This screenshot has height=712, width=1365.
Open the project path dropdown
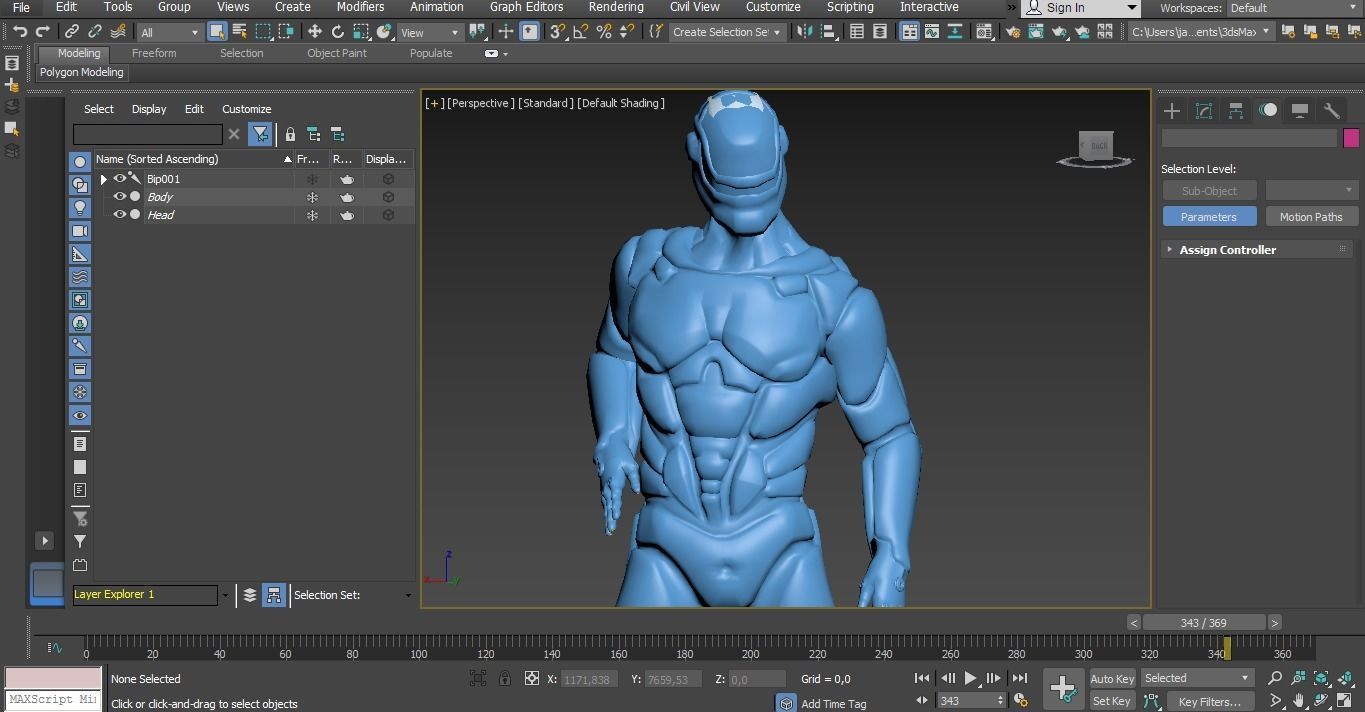1201,32
